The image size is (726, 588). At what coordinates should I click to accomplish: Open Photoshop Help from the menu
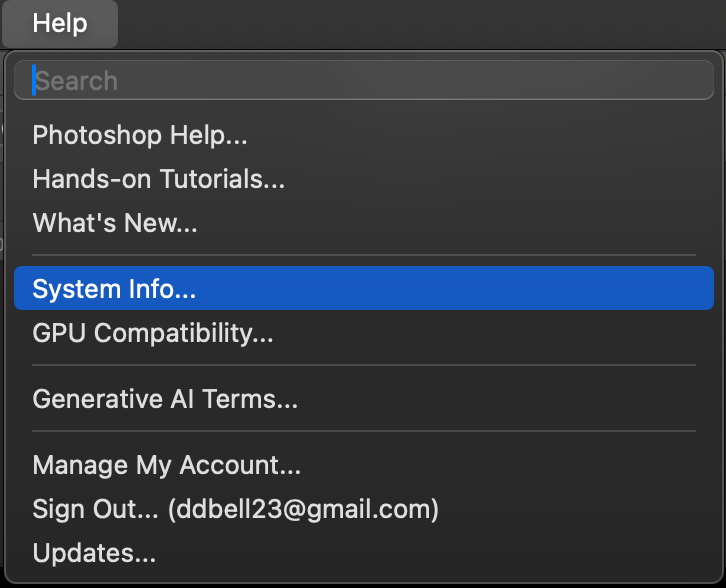(x=140, y=134)
